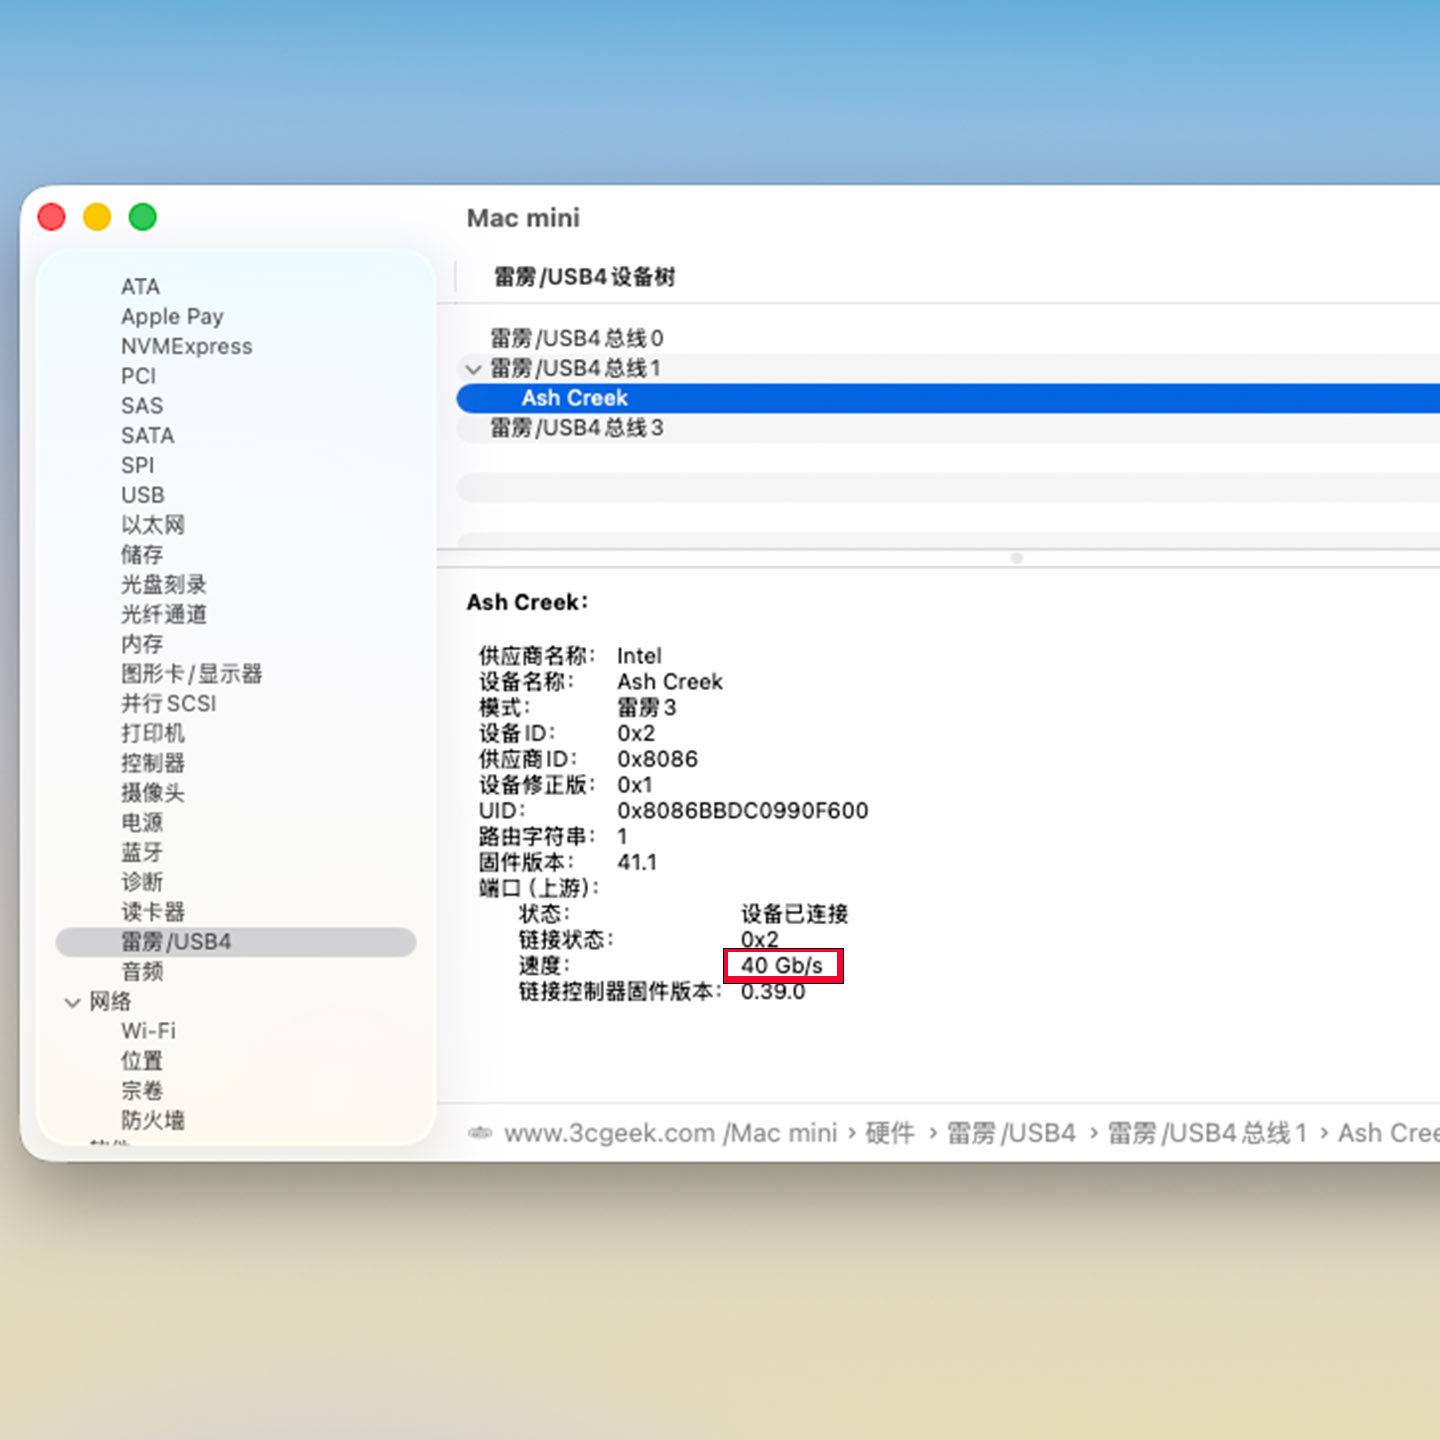Choose 诊断 from the sidebar

coord(142,882)
